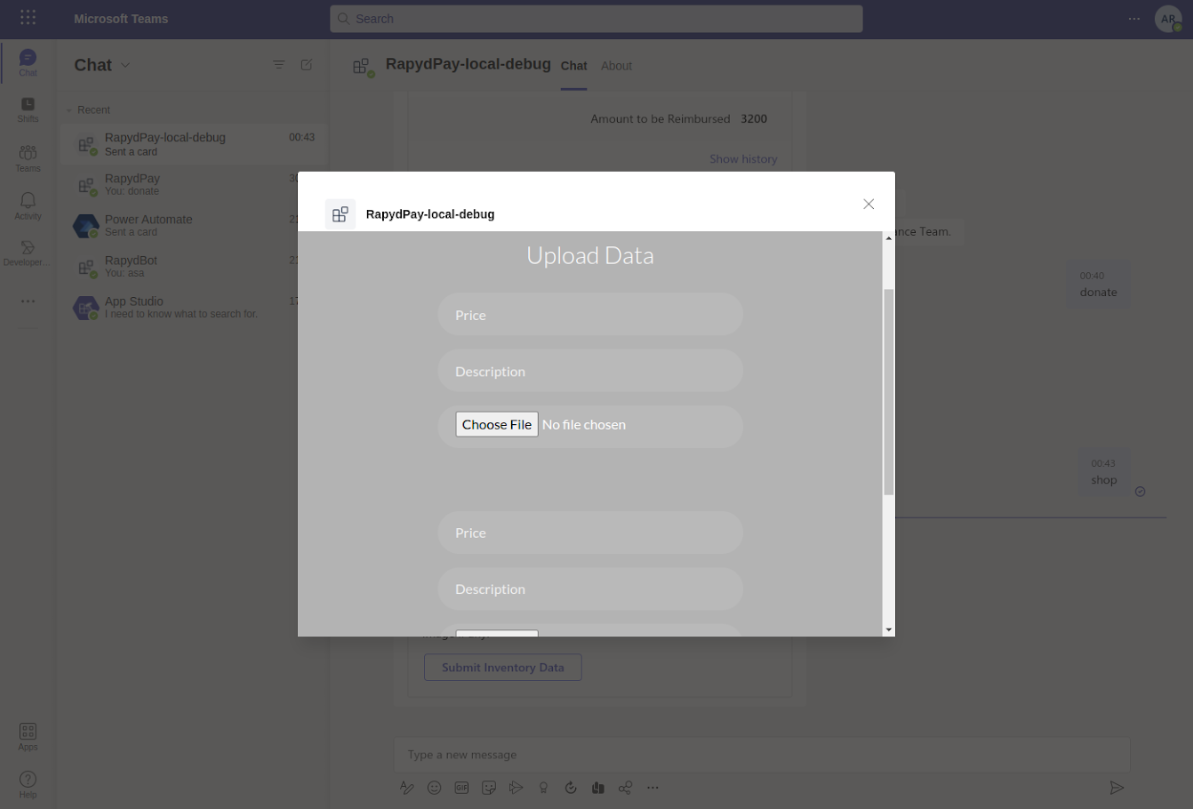Start a new chat
This screenshot has width=1193, height=809.
pyautogui.click(x=306, y=65)
